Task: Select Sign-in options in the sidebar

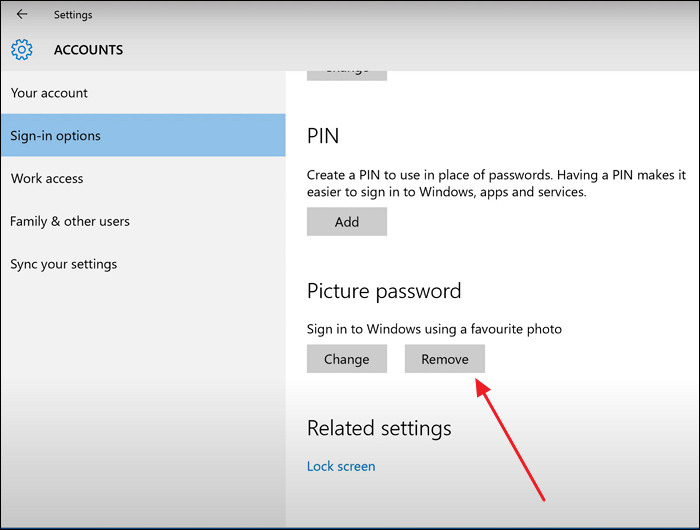Action: click(56, 136)
